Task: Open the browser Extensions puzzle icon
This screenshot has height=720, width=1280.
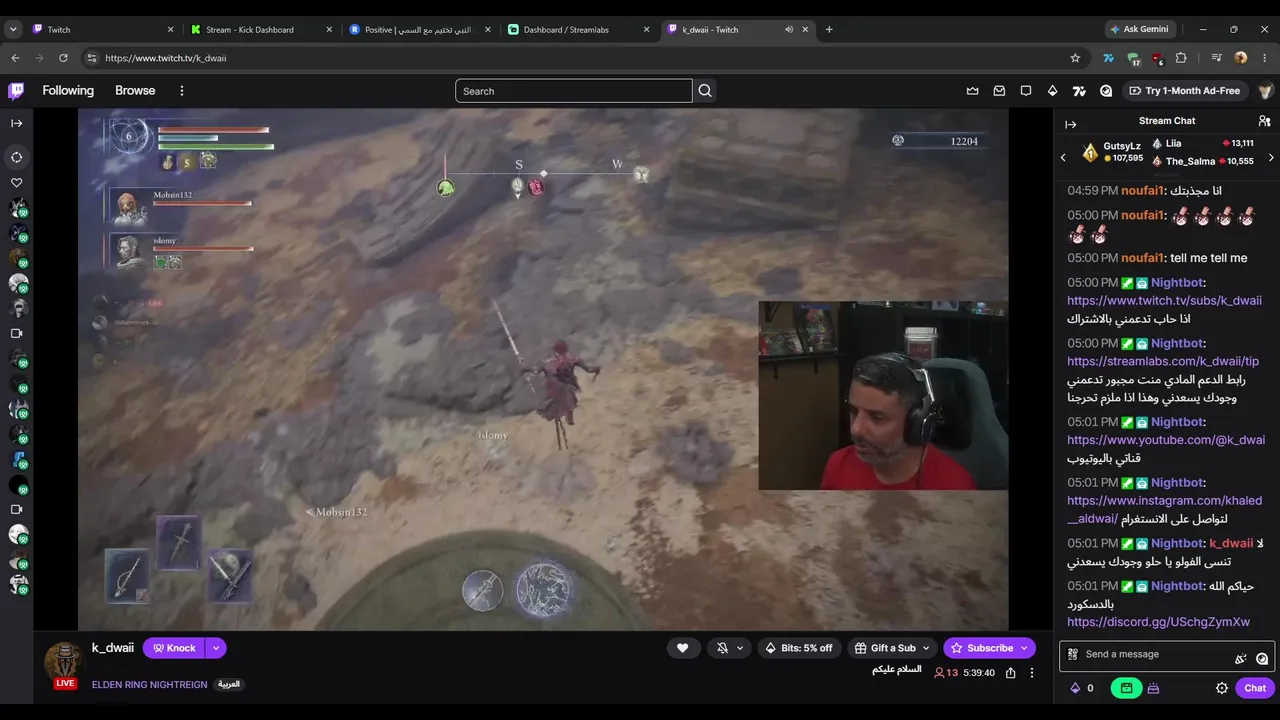Action: point(1181,58)
